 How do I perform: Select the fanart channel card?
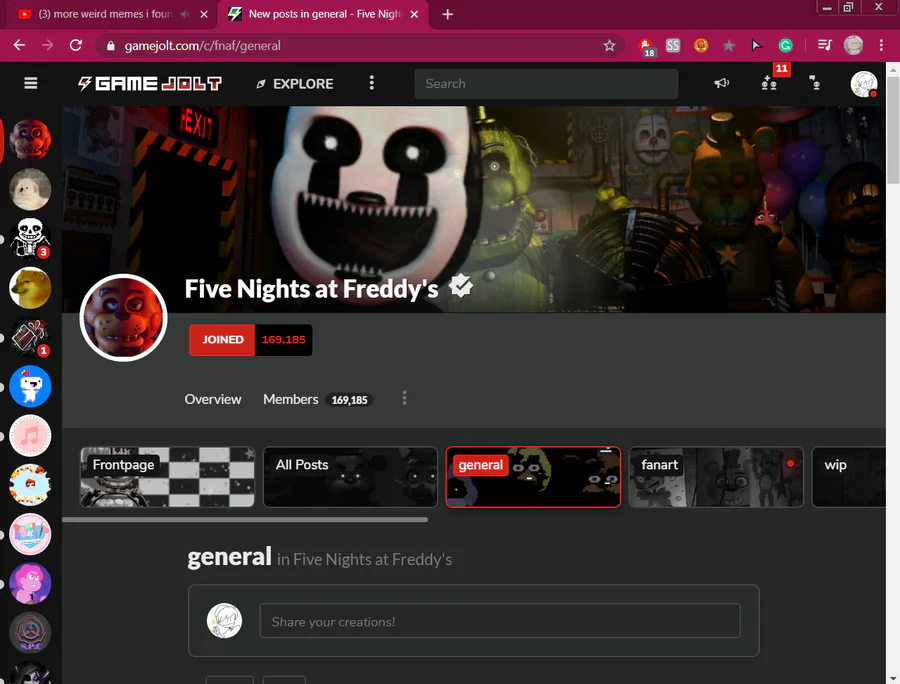click(x=716, y=477)
